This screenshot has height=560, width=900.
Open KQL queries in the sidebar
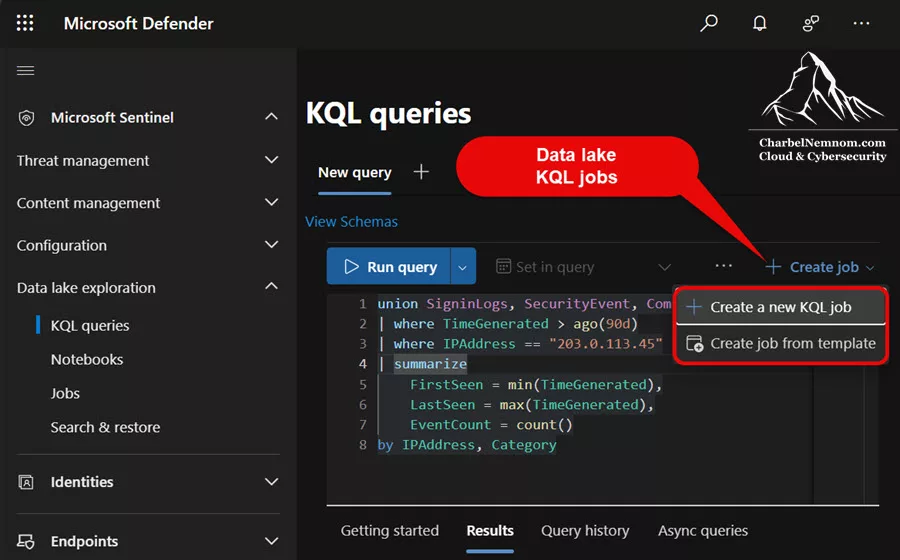pyautogui.click(x=90, y=325)
